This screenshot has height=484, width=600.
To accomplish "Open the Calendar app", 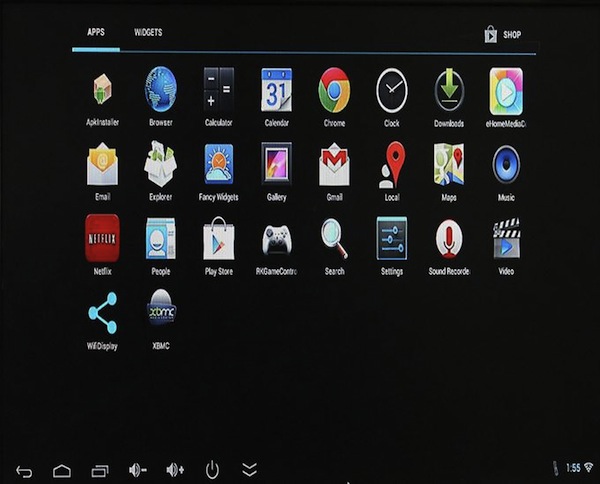I will click(x=276, y=90).
